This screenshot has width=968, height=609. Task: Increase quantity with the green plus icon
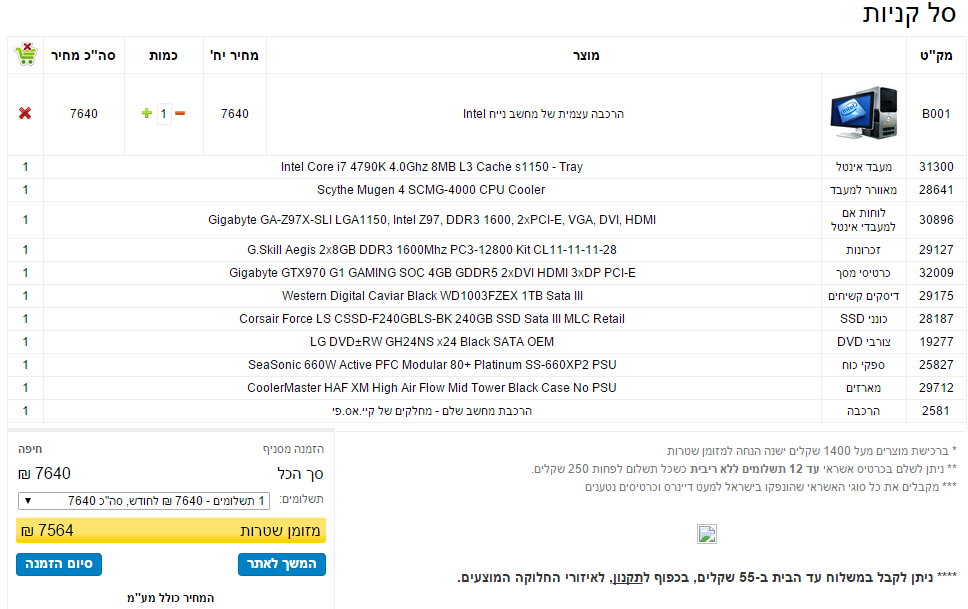147,113
